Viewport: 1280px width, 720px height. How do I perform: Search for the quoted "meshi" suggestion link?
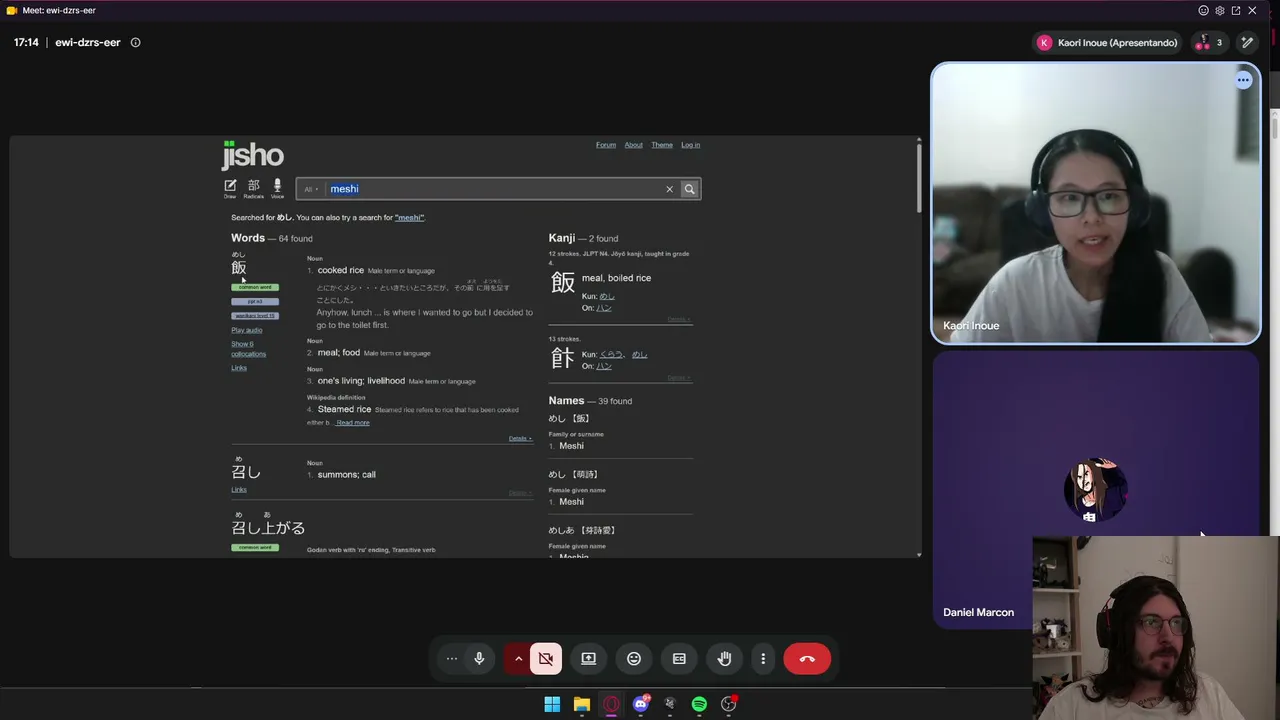click(409, 217)
